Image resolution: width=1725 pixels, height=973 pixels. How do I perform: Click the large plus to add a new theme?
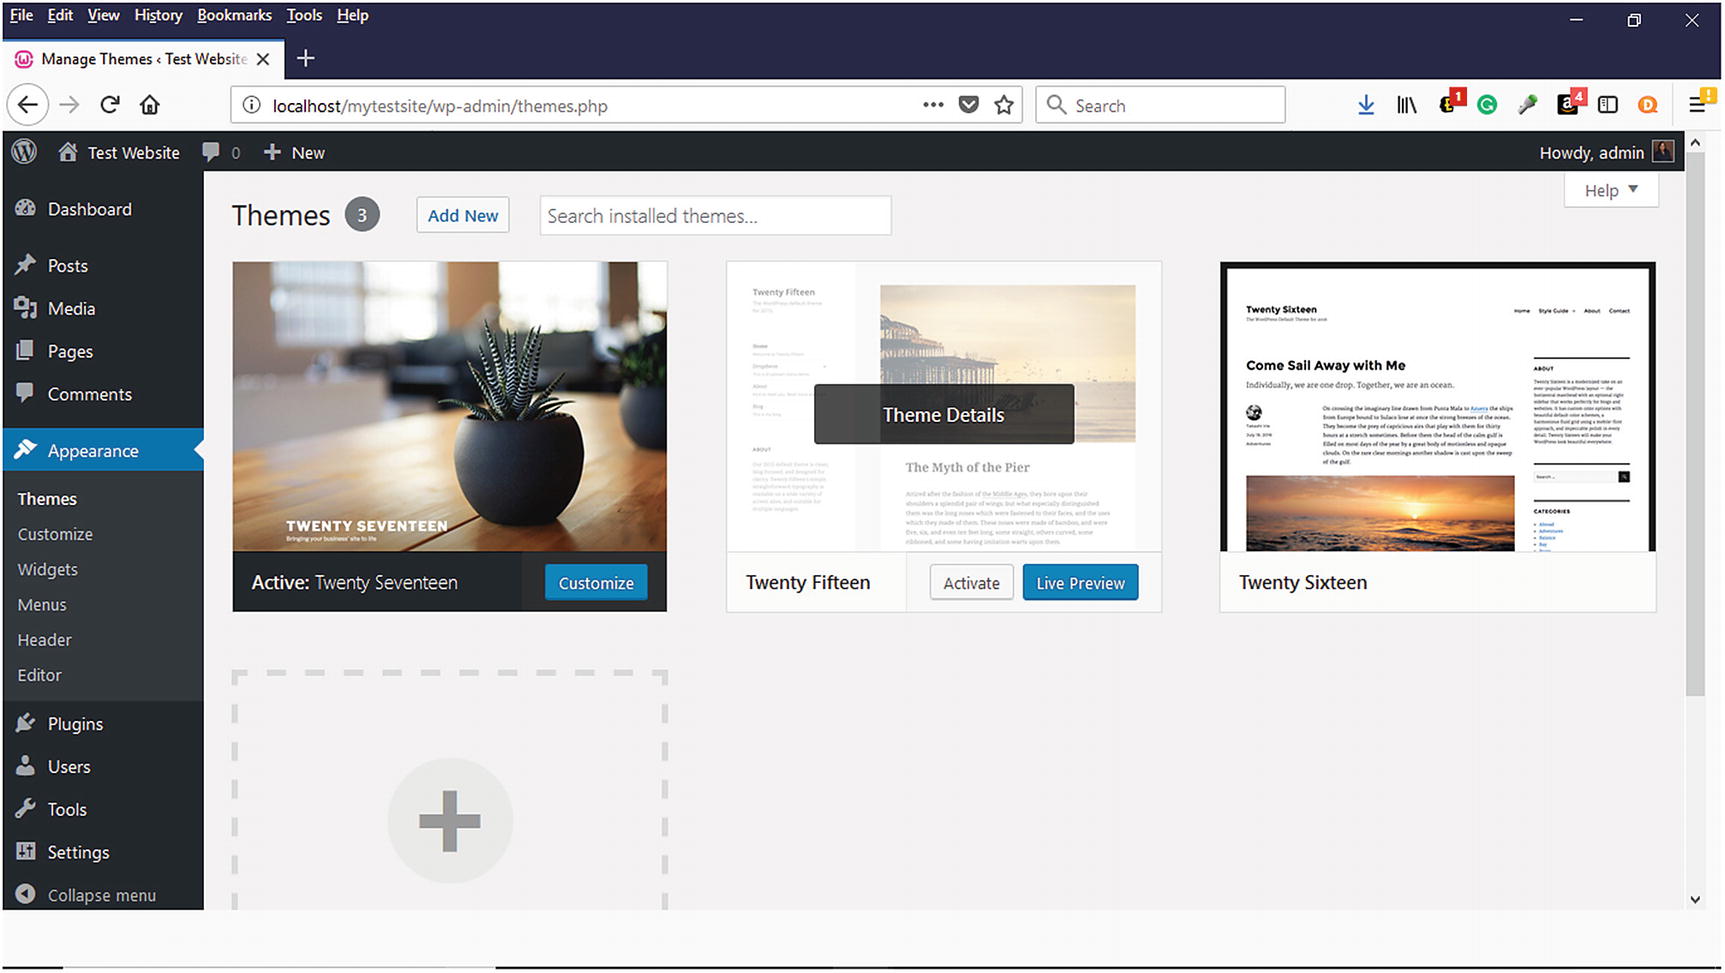coord(450,821)
